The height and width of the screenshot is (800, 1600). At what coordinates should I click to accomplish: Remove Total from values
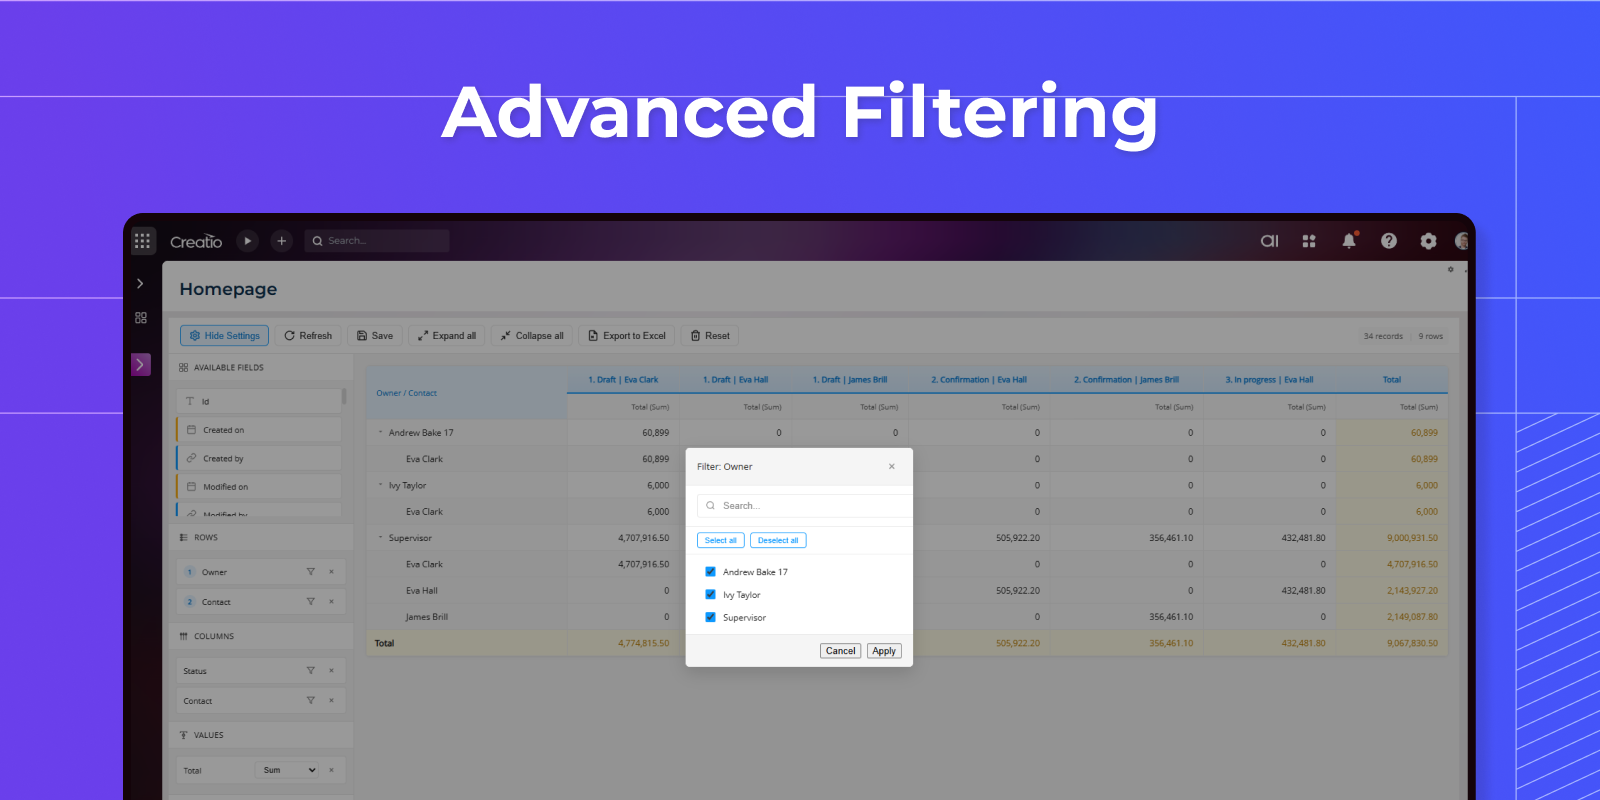click(x=331, y=770)
